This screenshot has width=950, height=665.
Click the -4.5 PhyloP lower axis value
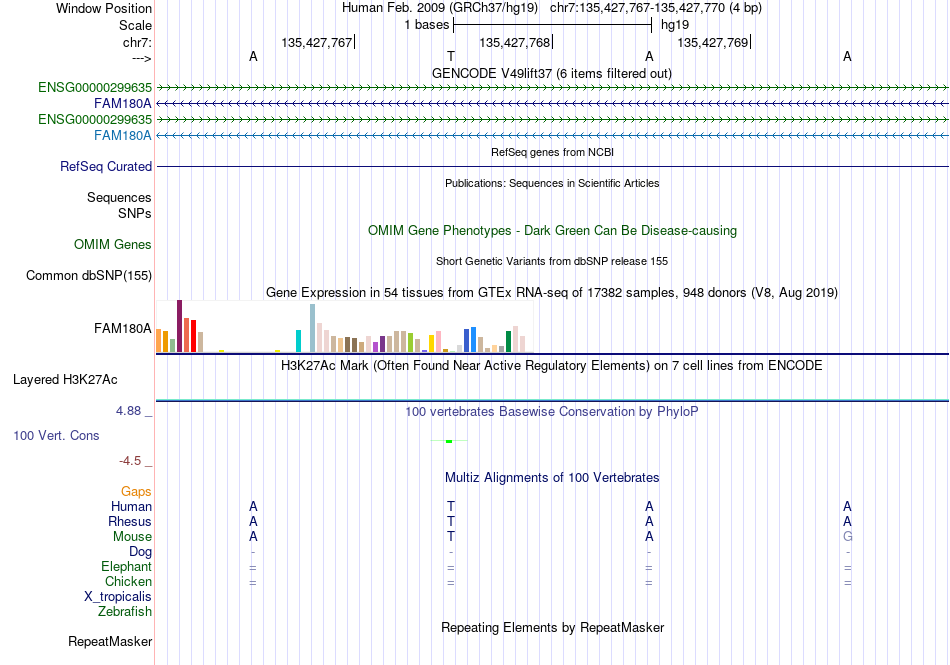(x=130, y=461)
